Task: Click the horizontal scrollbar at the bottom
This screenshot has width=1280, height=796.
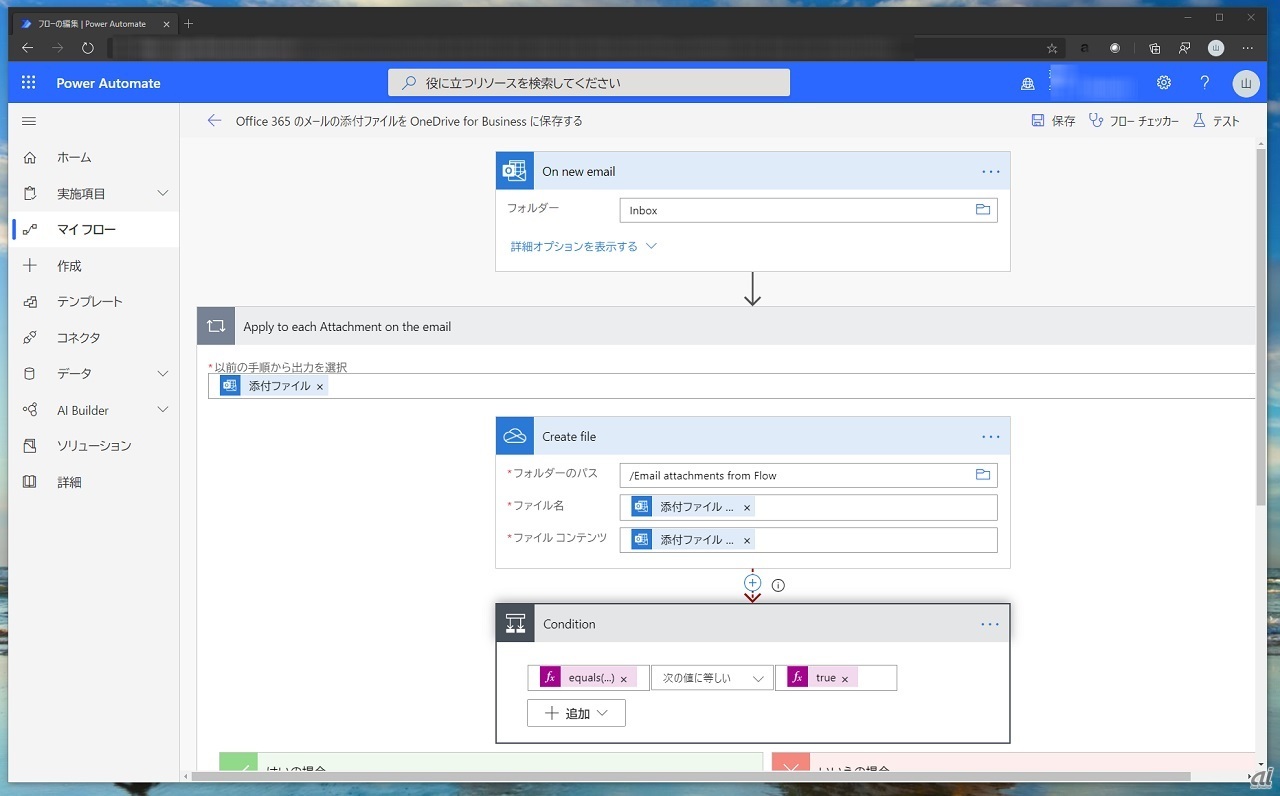Action: pyautogui.click(x=690, y=776)
